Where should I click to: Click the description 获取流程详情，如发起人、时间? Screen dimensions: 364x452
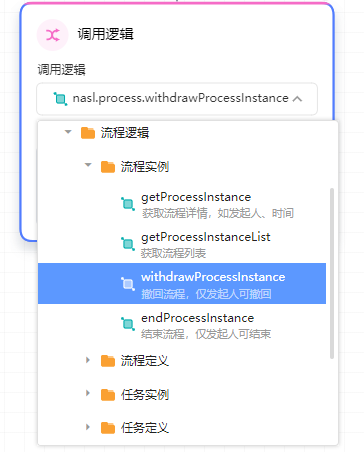218,213
